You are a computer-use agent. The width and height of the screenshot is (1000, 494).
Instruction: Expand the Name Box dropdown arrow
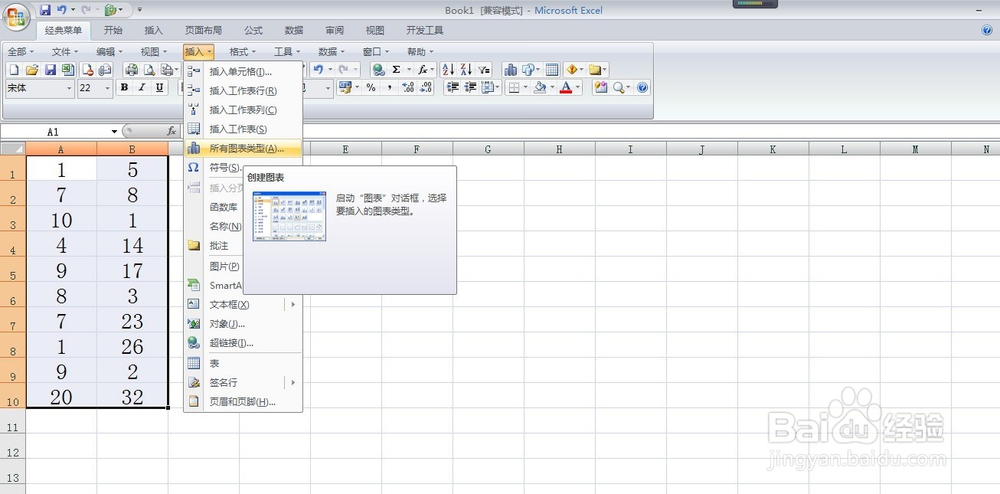[115, 131]
